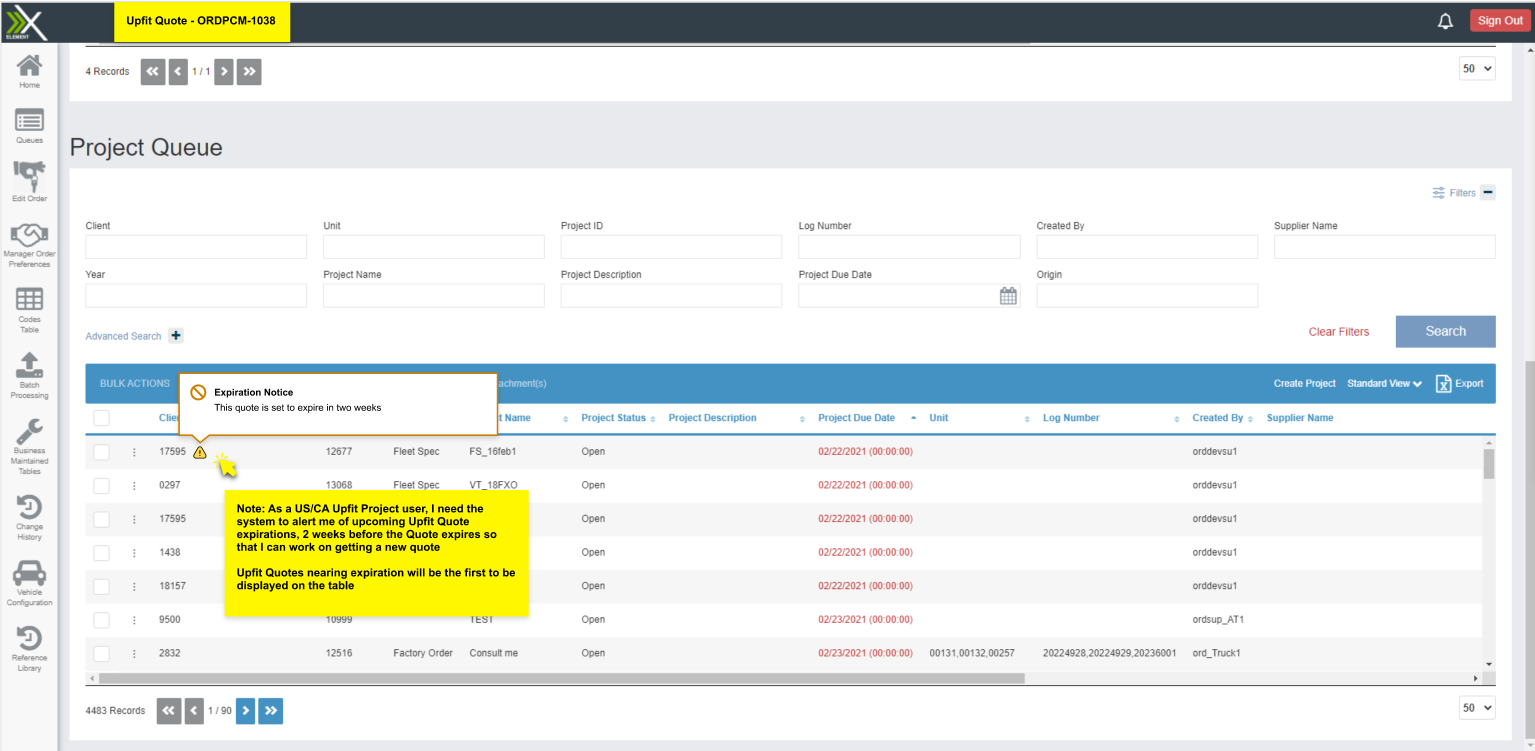Go to first page in Project Queue pager
The height and width of the screenshot is (751, 1535).
pyautogui.click(x=169, y=711)
